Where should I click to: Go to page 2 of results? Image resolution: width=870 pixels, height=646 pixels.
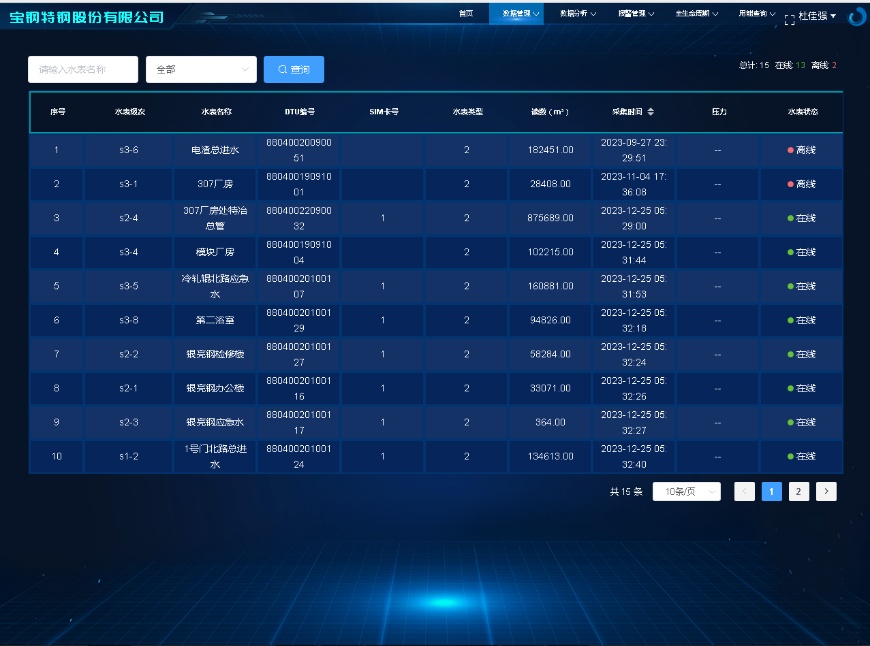click(x=798, y=491)
